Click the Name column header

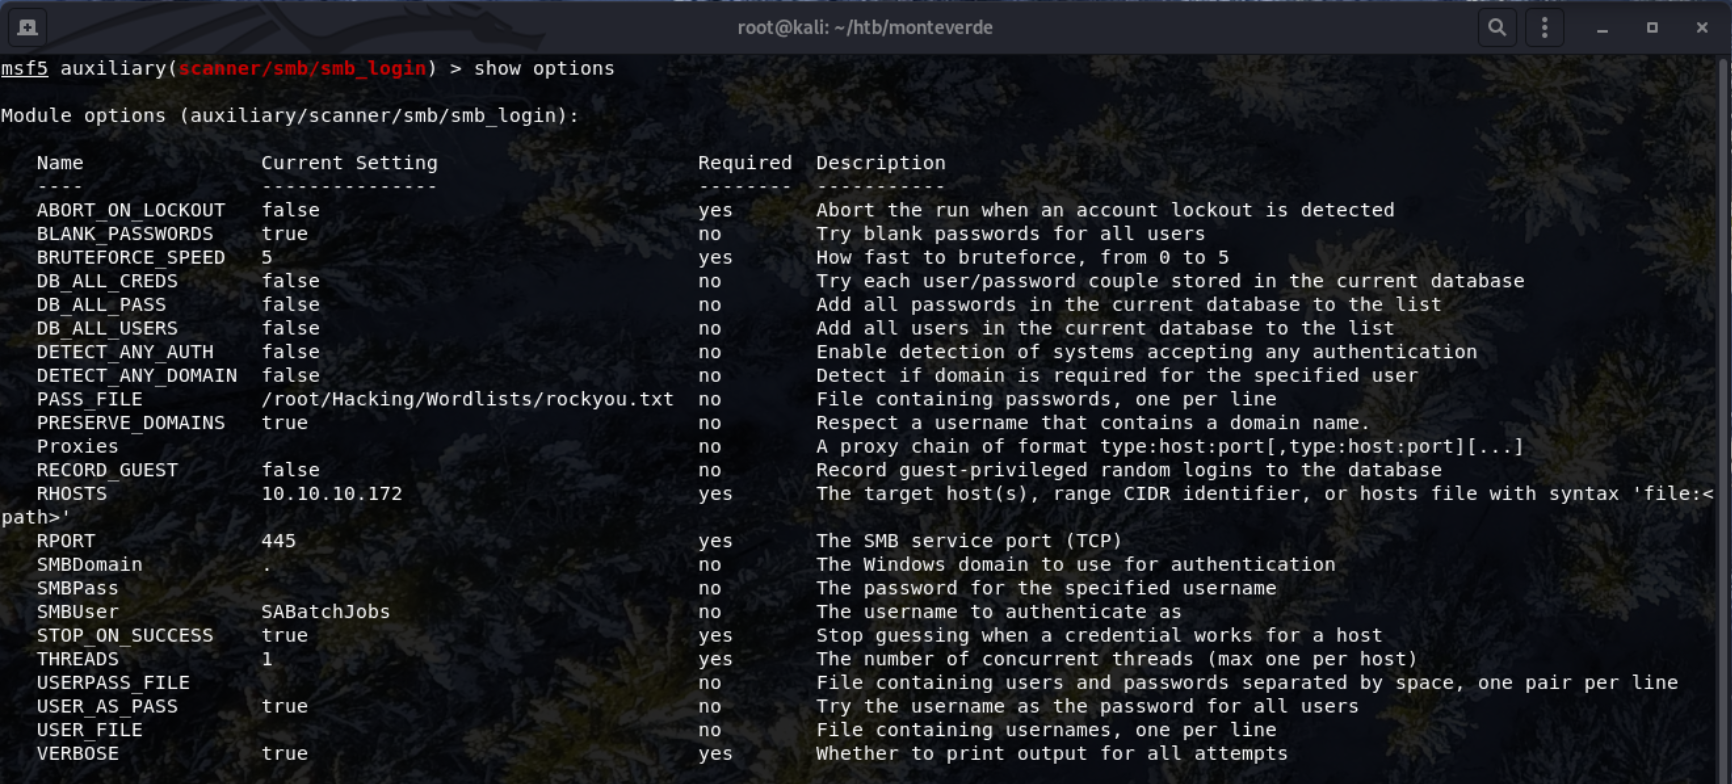pyautogui.click(x=60, y=162)
